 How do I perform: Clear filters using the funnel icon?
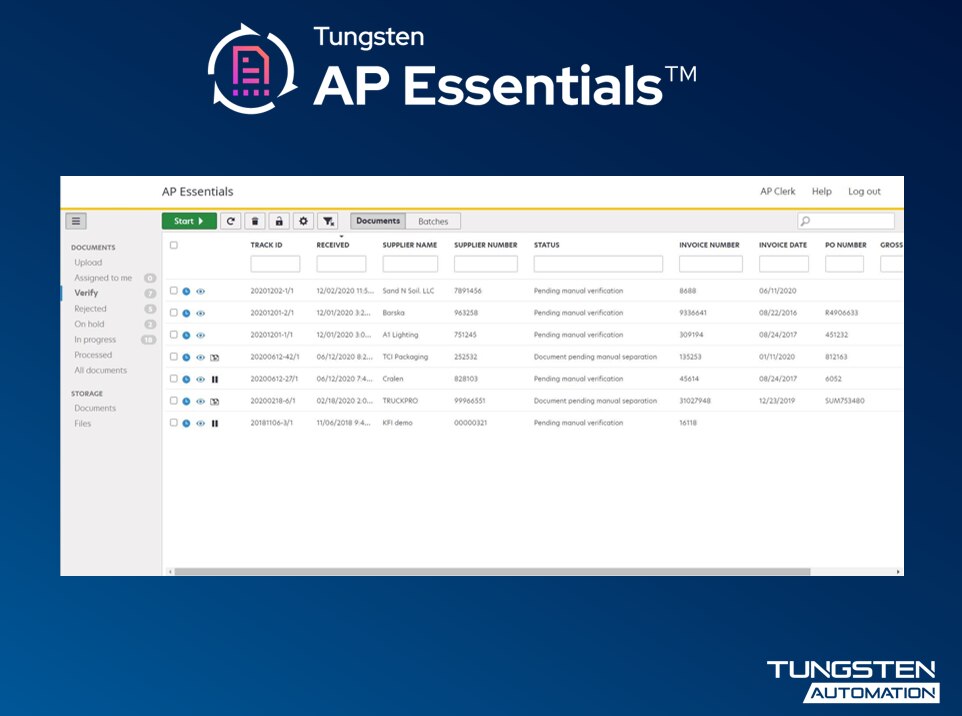[328, 221]
